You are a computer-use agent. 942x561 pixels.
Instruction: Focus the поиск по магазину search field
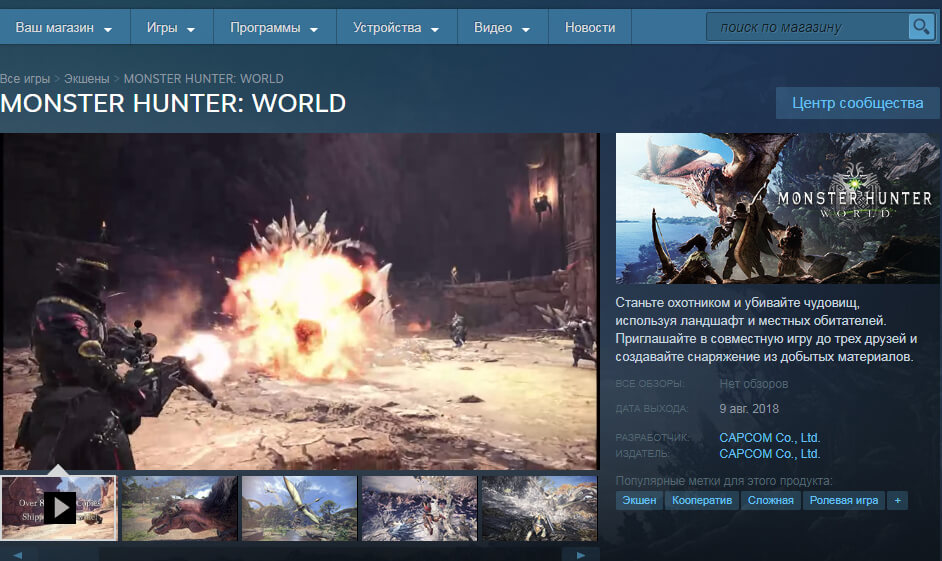[807, 27]
